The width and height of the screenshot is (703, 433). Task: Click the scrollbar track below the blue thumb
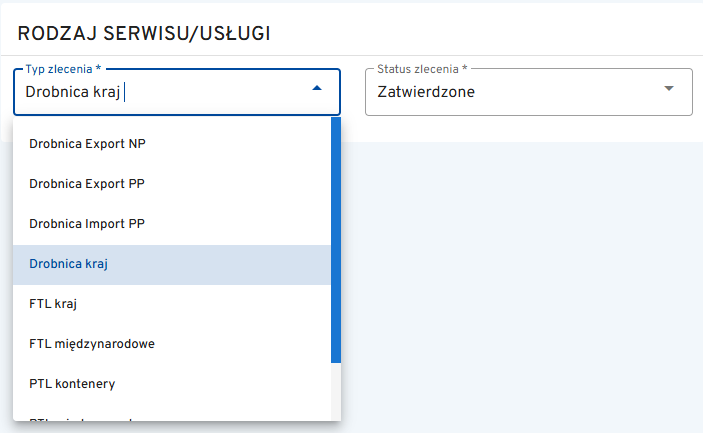coord(336,390)
